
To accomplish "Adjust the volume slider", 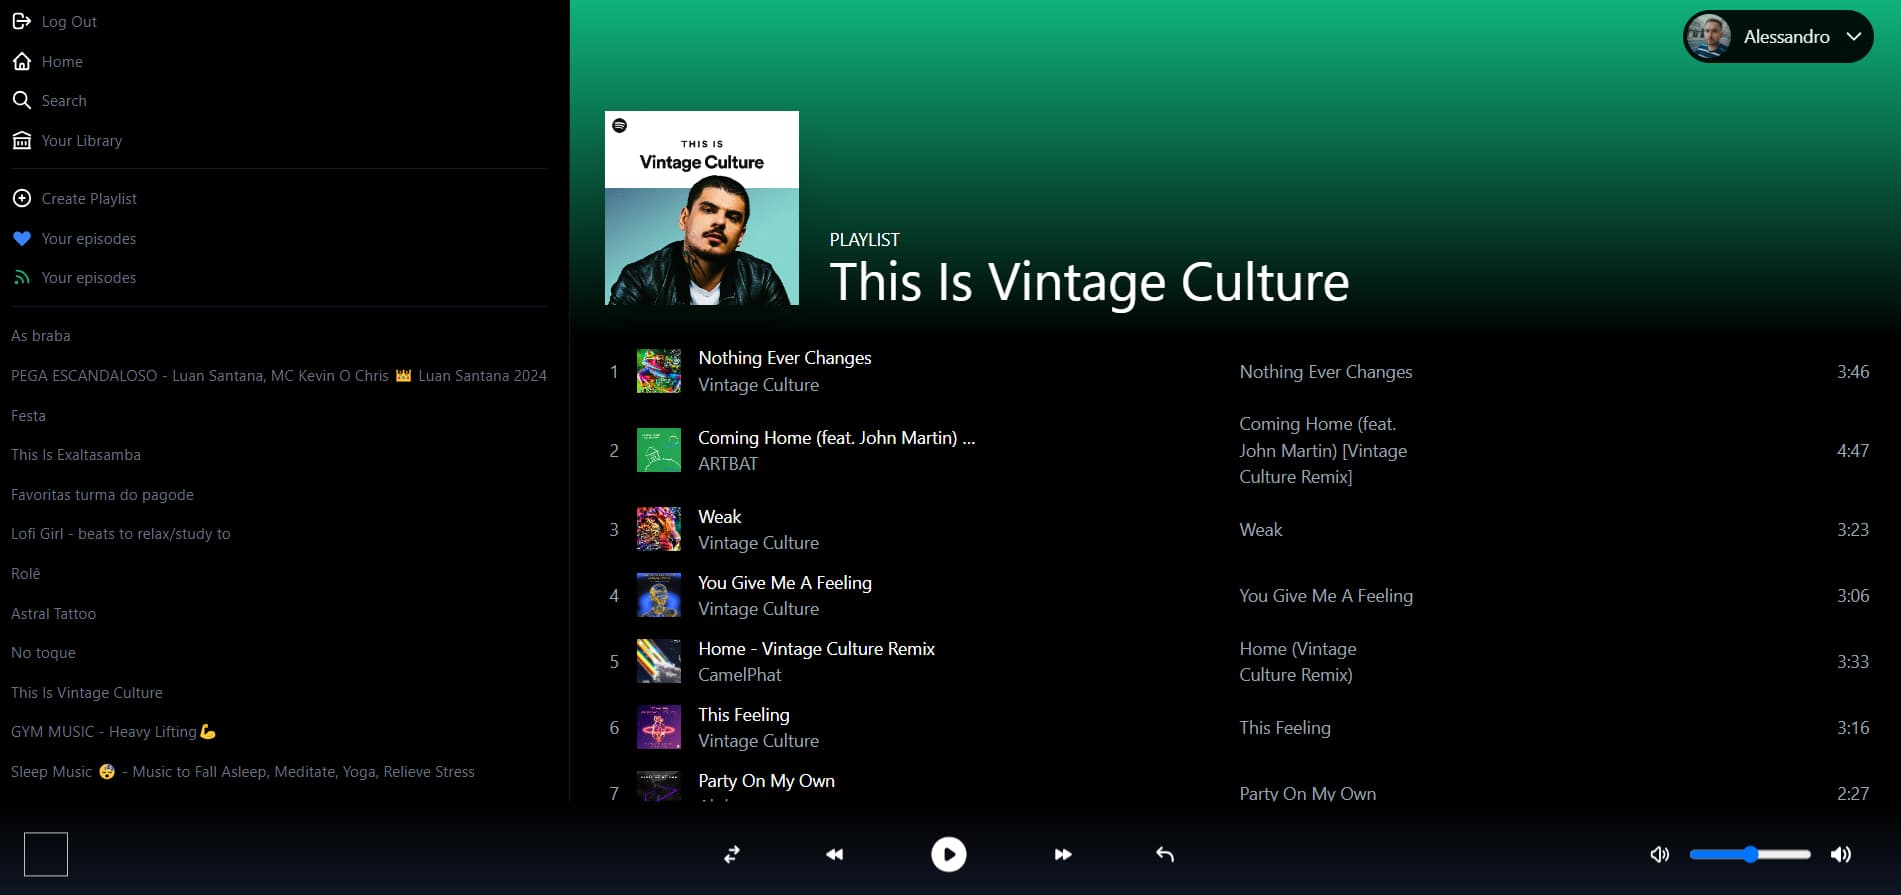I will tap(1750, 854).
